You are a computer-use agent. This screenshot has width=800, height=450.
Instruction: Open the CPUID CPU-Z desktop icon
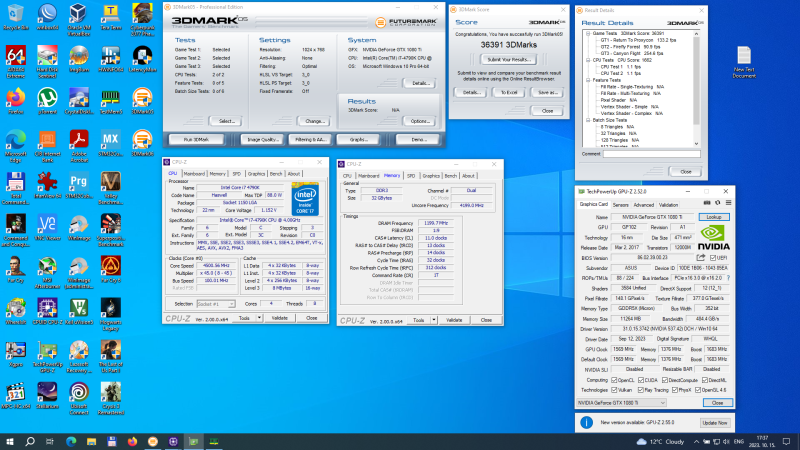(x=47, y=311)
